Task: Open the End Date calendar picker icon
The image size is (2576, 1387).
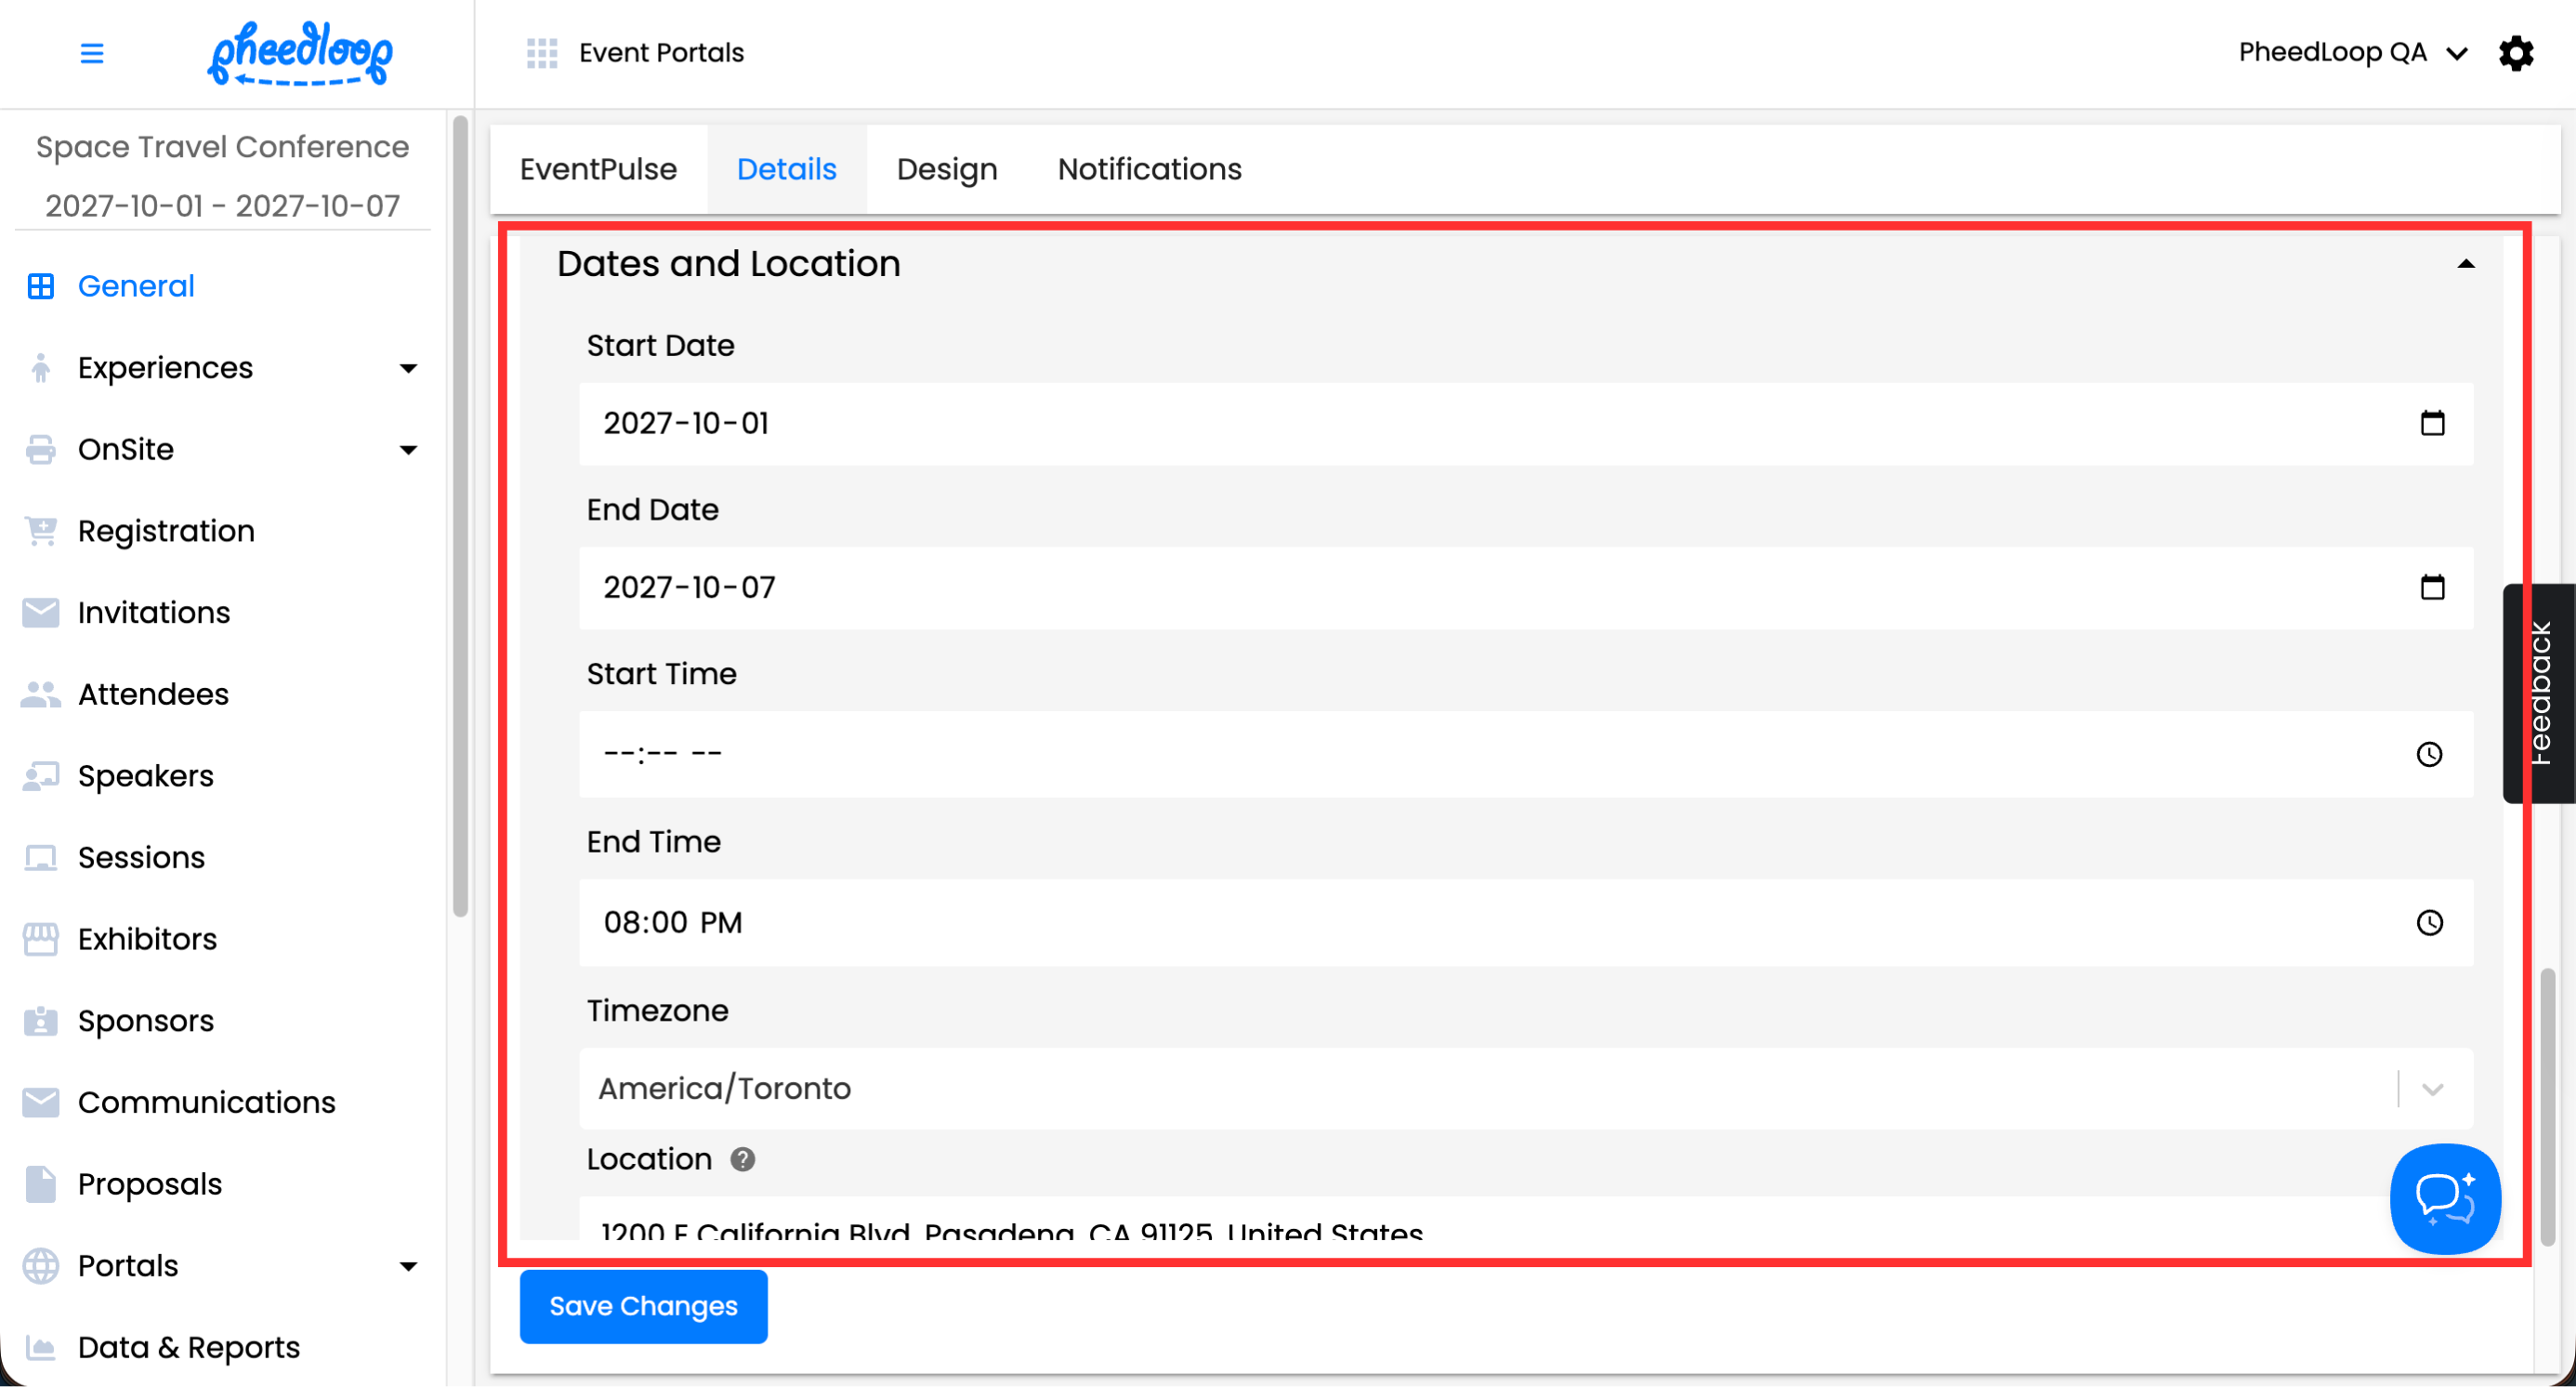Action: [x=2432, y=587]
